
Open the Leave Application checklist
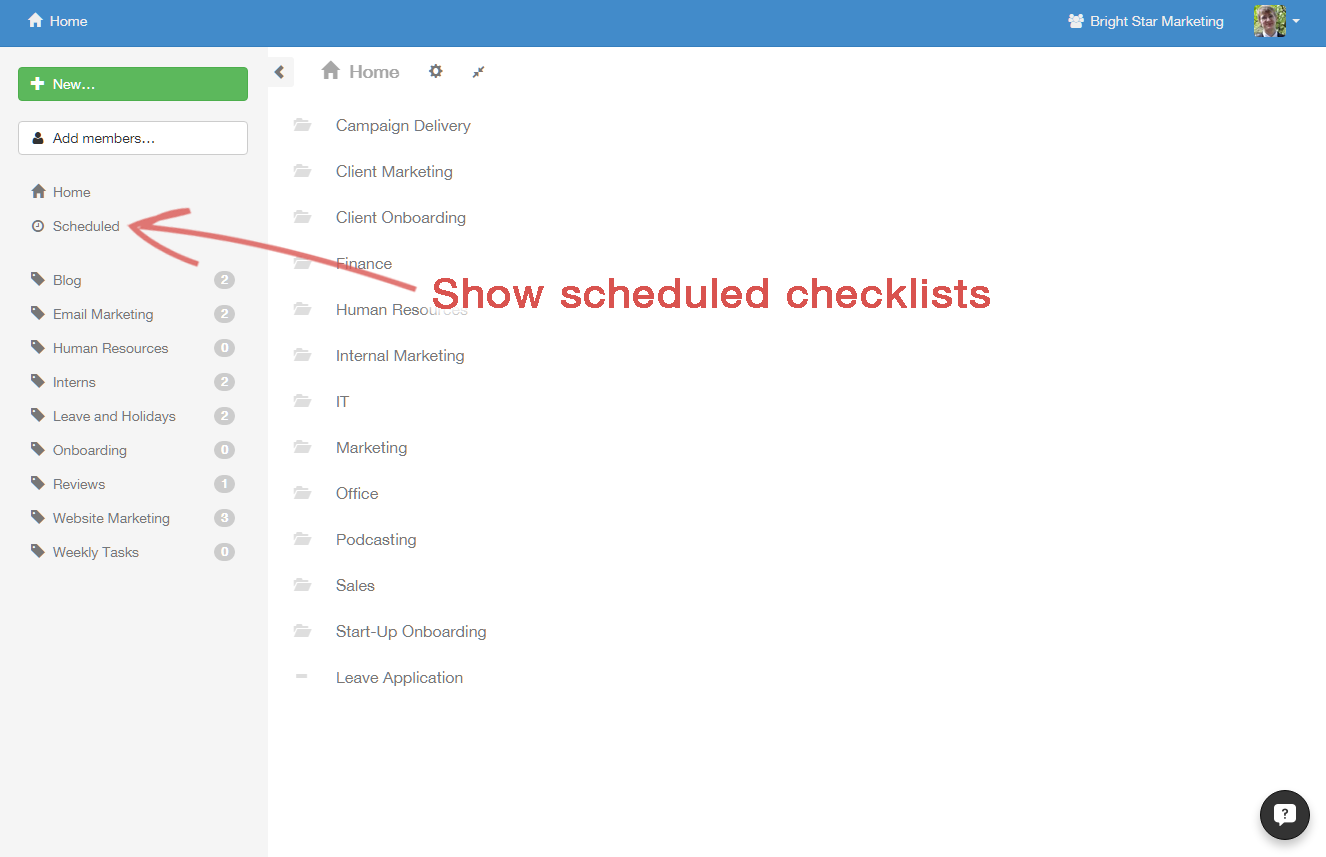(x=399, y=678)
